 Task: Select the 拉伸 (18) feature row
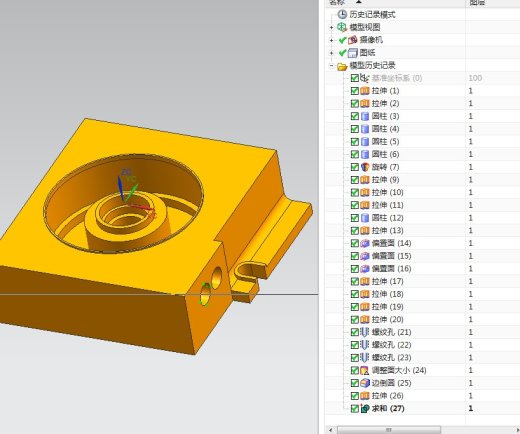[422, 294]
